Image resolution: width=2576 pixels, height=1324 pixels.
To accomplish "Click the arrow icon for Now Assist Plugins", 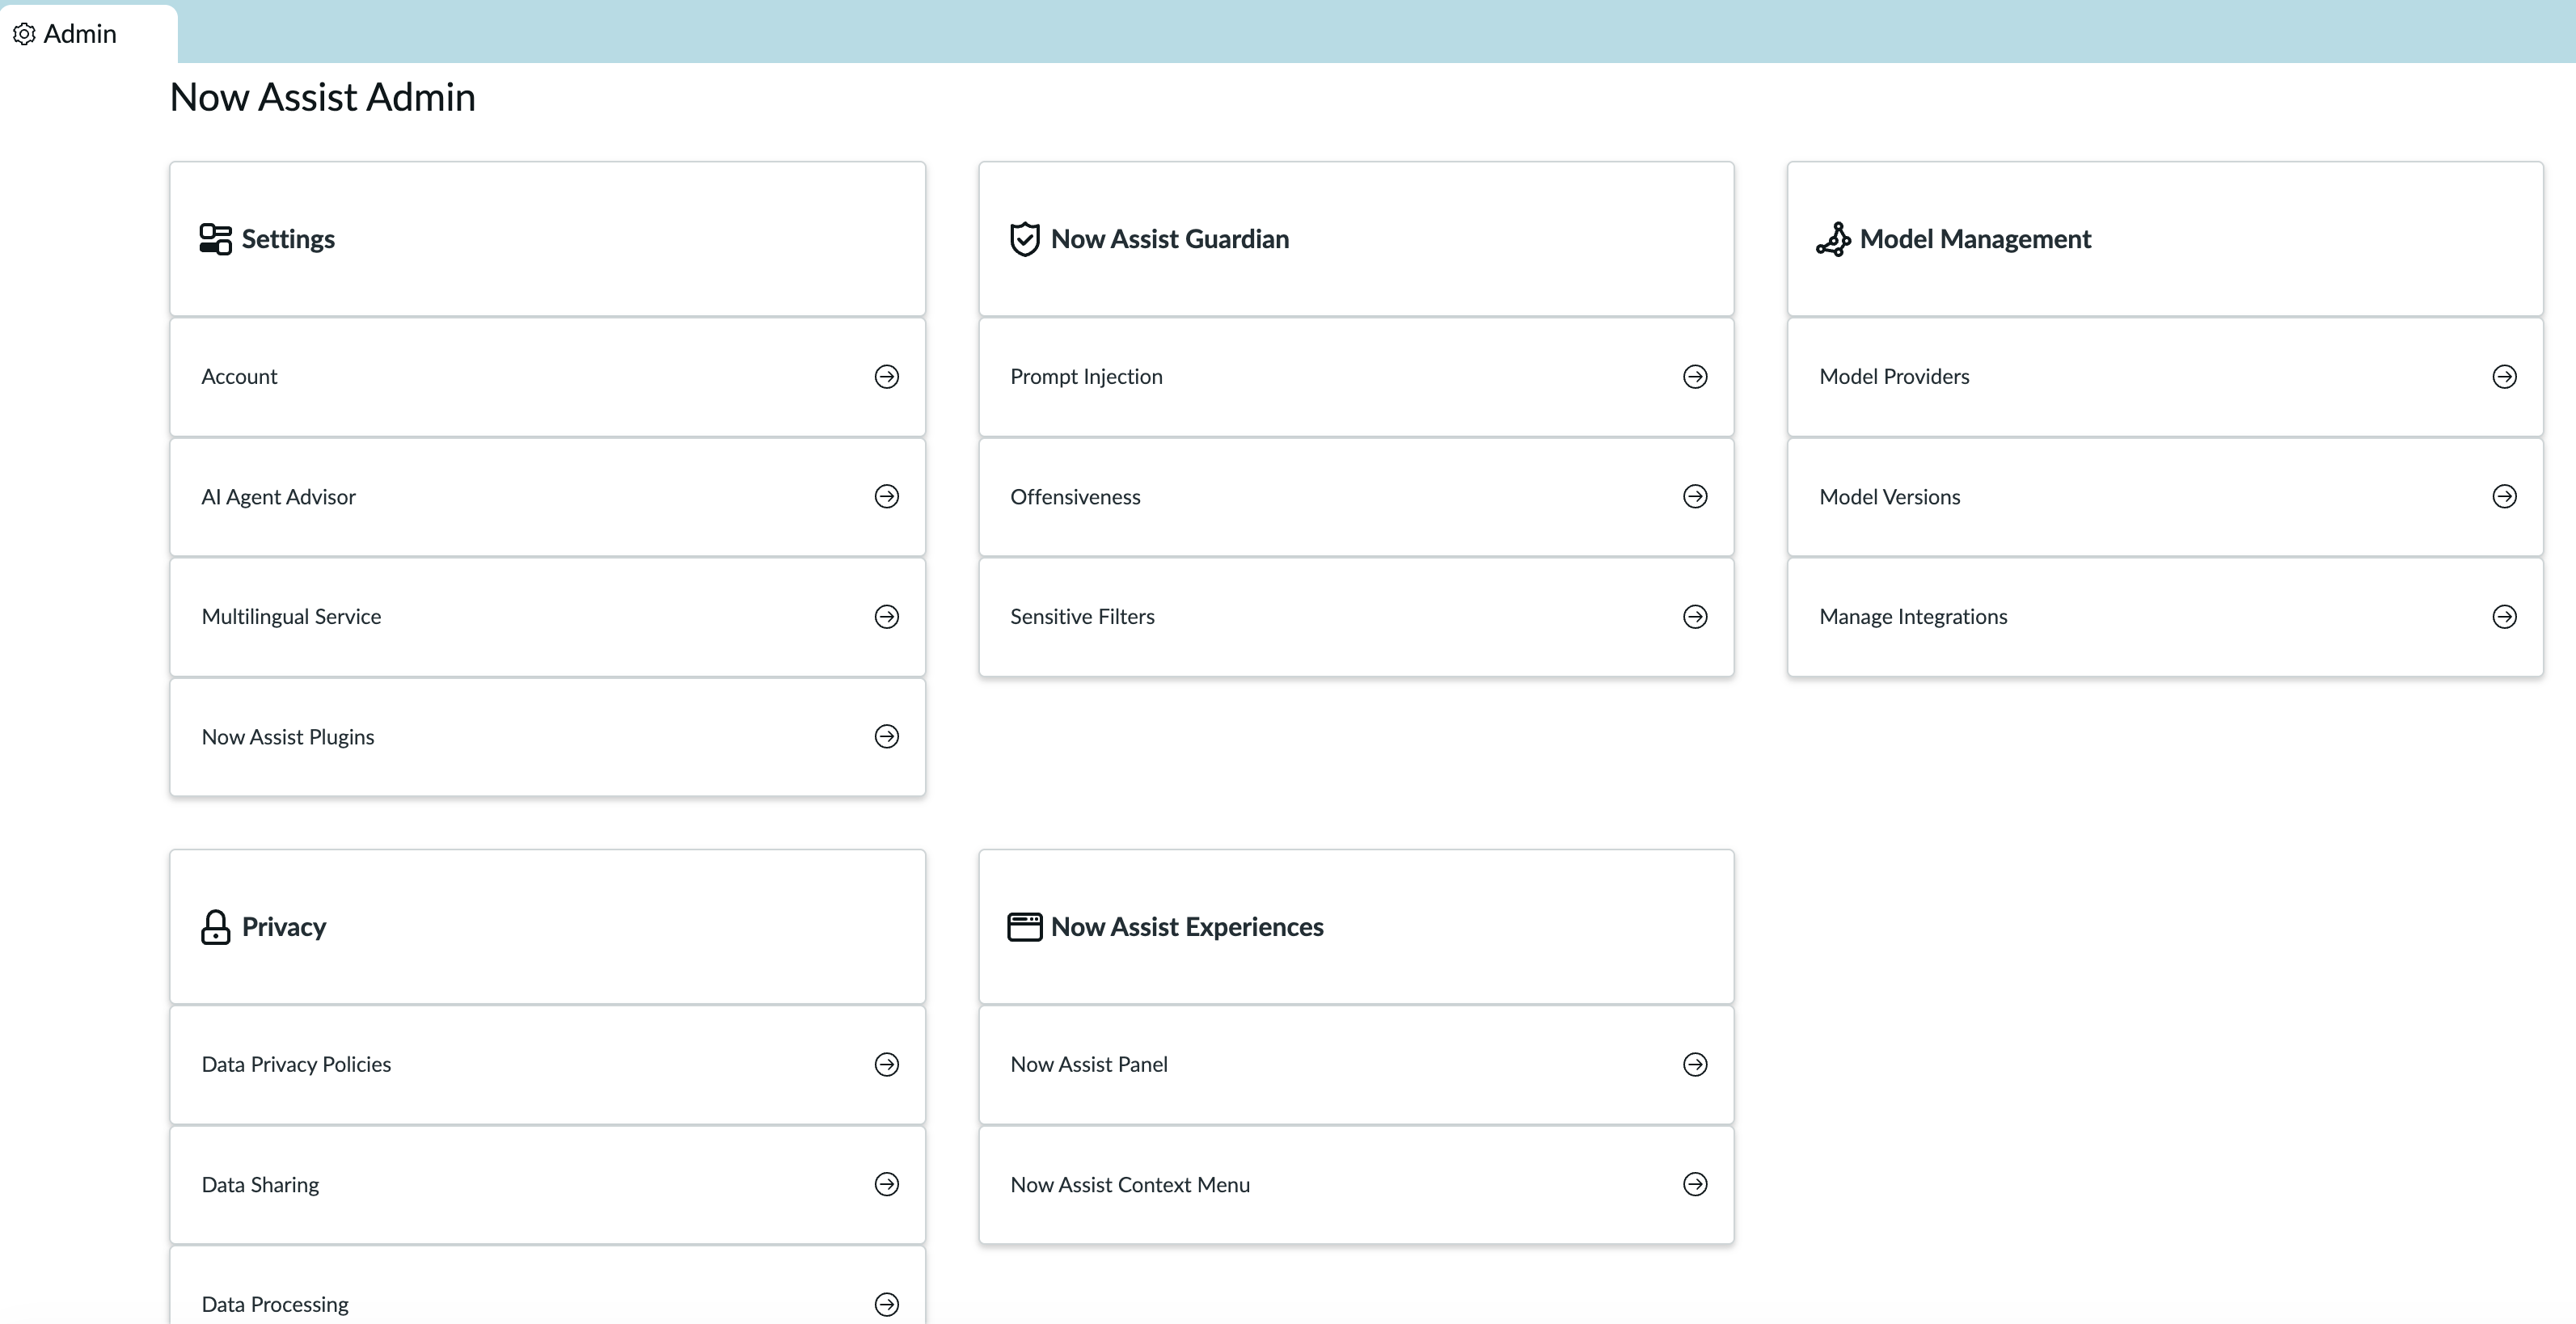I will pos(887,737).
